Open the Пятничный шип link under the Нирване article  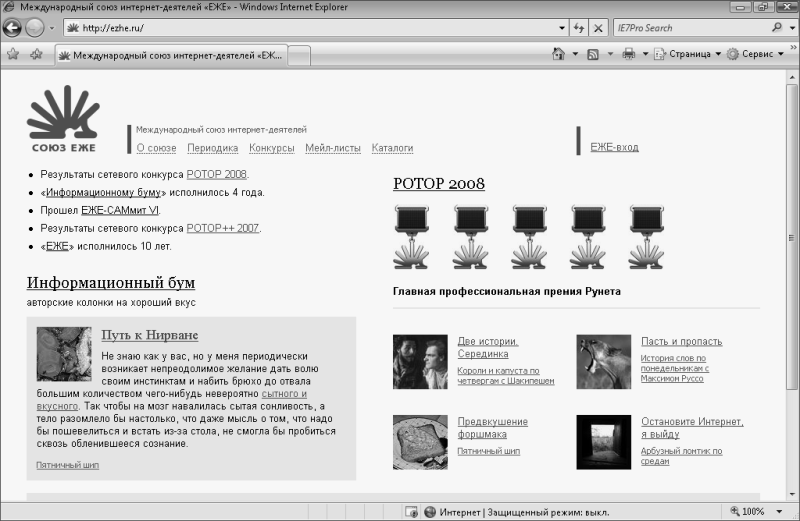[67, 465]
